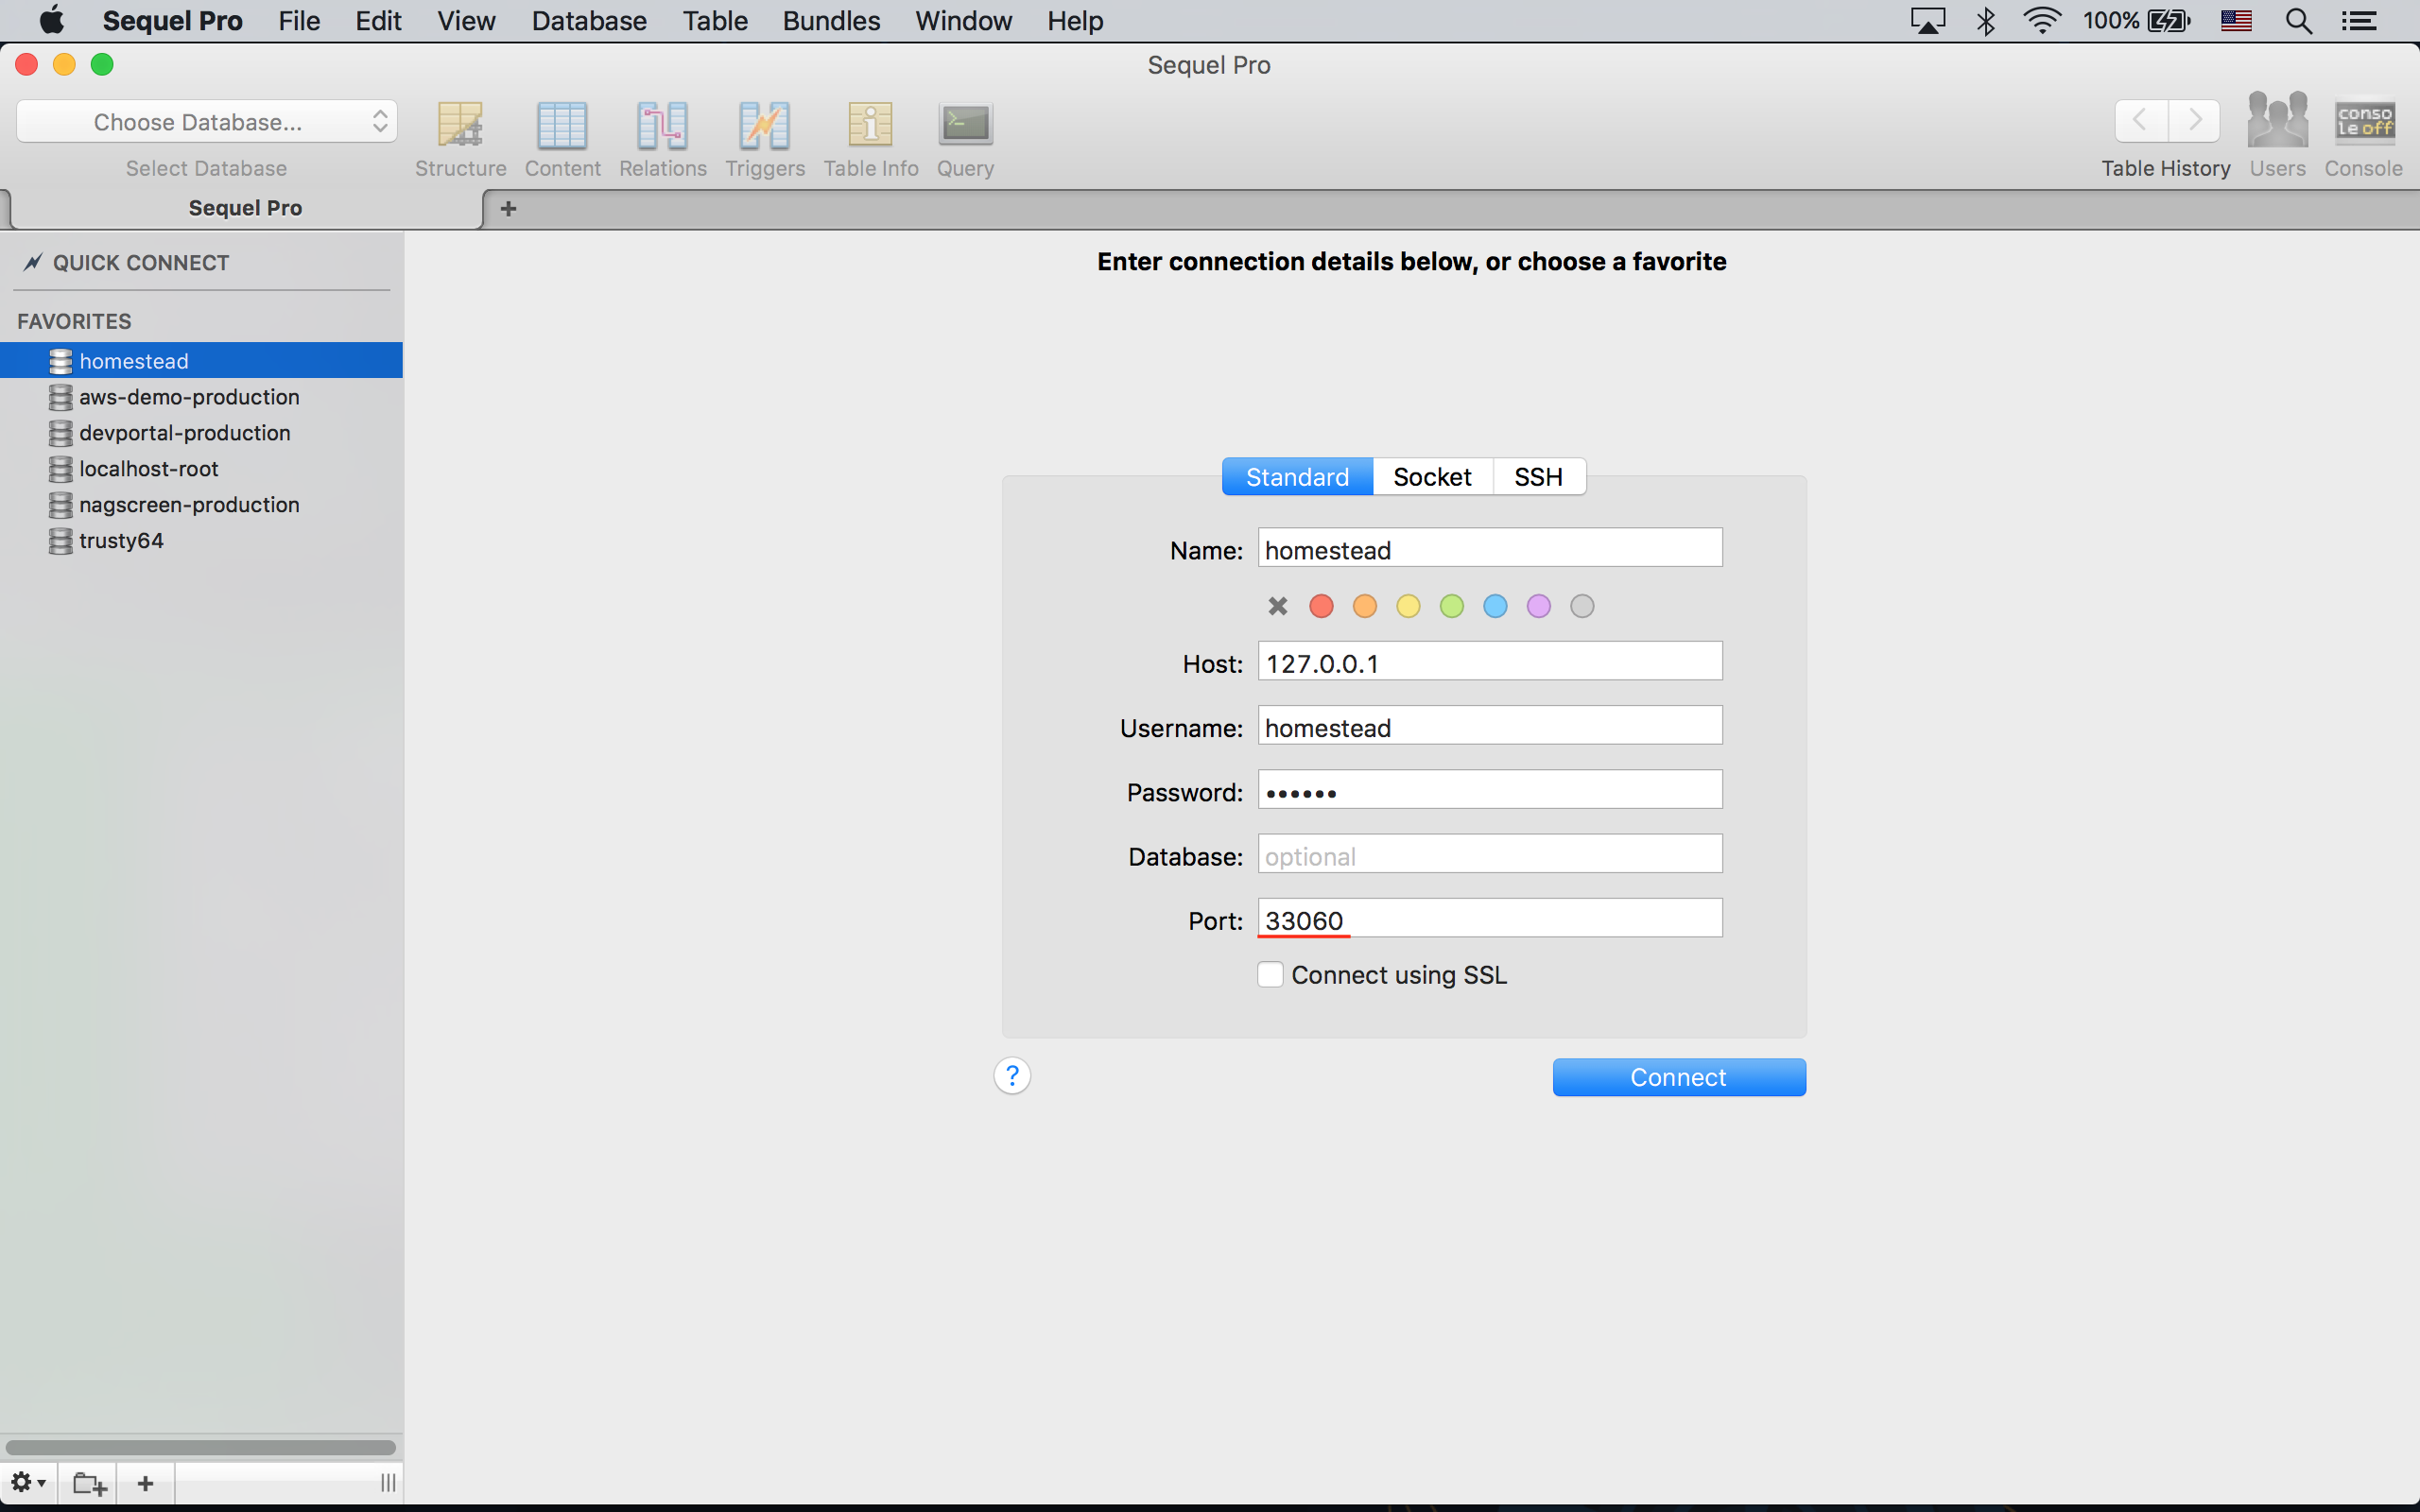This screenshot has height=1512, width=2420.
Task: Enable Connect using SSL
Action: (1270, 974)
